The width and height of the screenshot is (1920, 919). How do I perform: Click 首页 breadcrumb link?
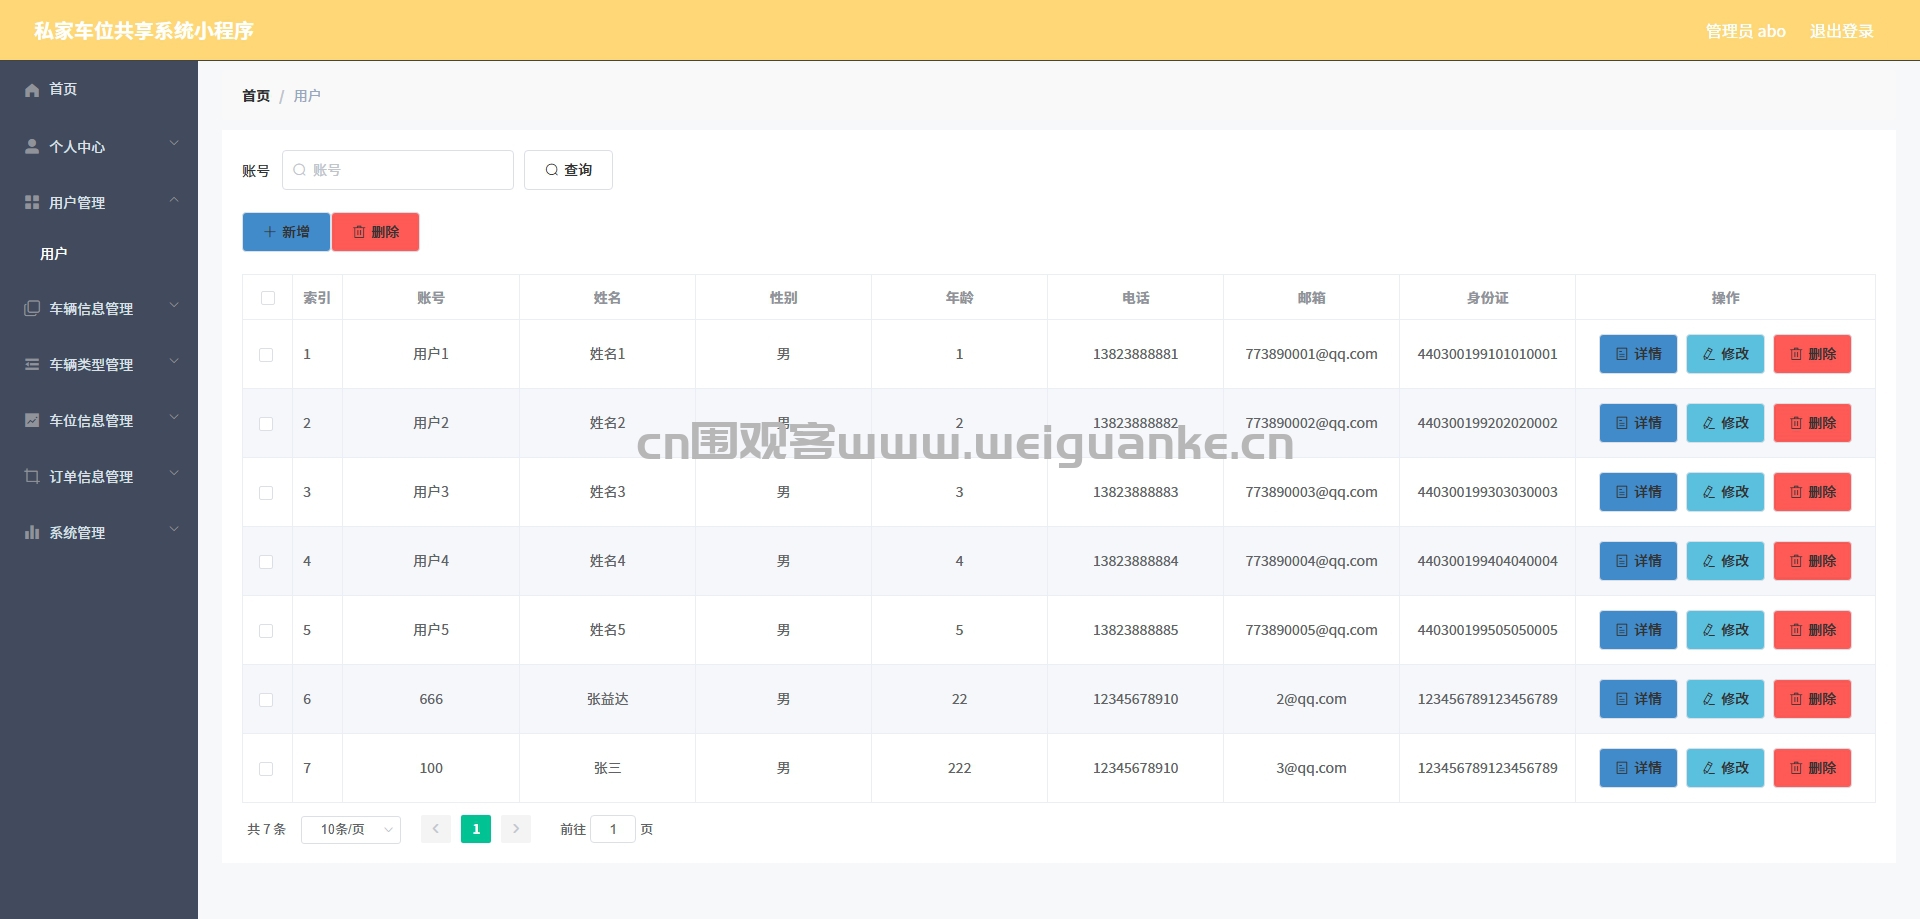[x=256, y=96]
